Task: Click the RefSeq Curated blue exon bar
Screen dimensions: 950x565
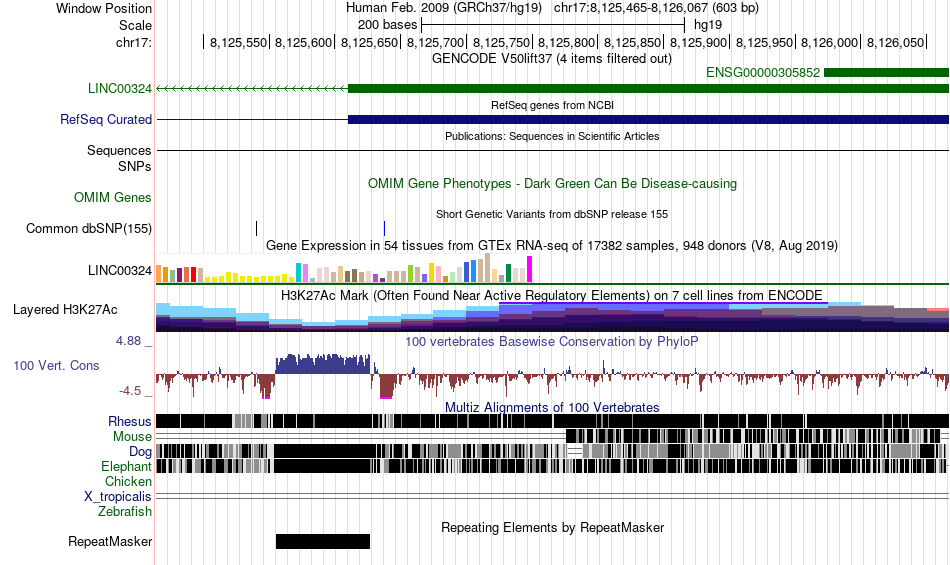Action: [648, 119]
